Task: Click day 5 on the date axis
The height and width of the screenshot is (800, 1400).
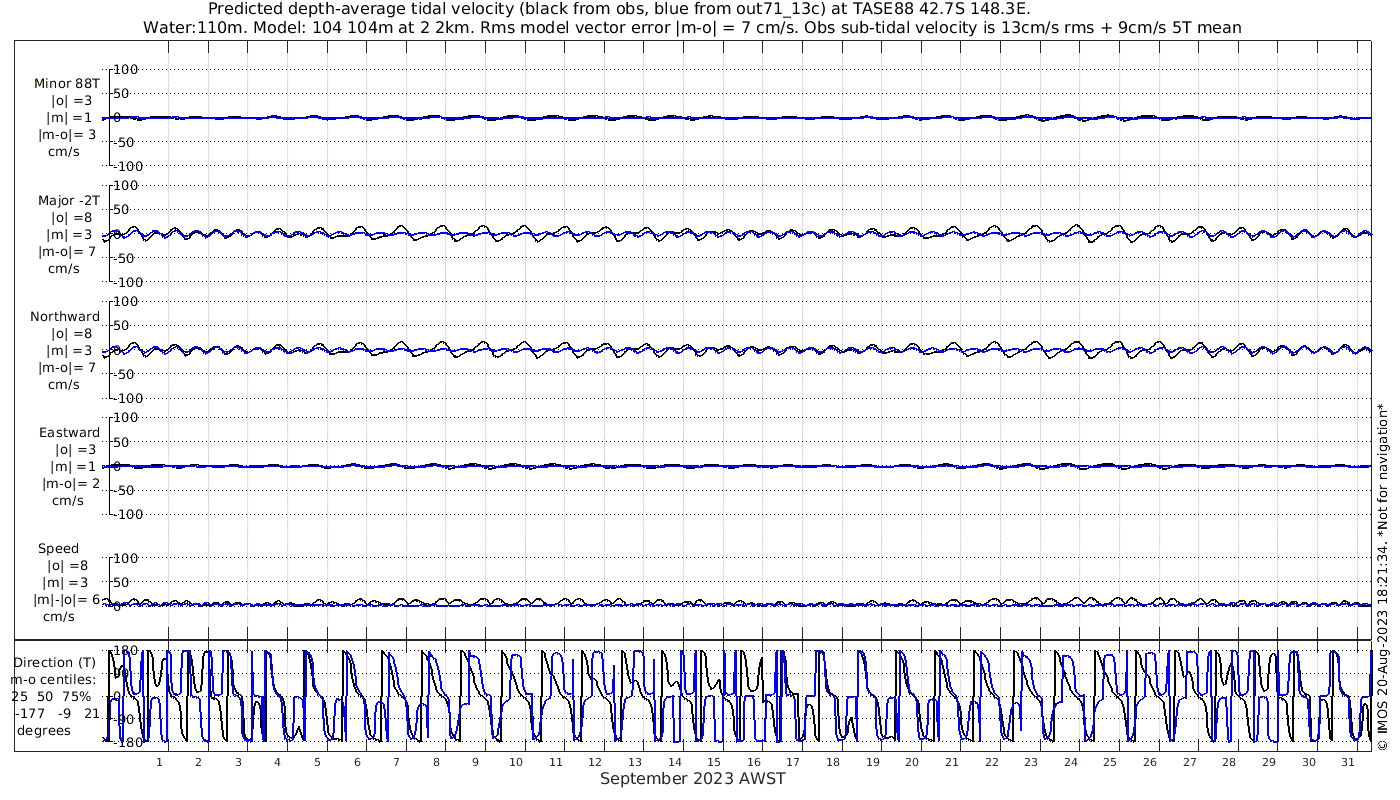Action: point(317,762)
